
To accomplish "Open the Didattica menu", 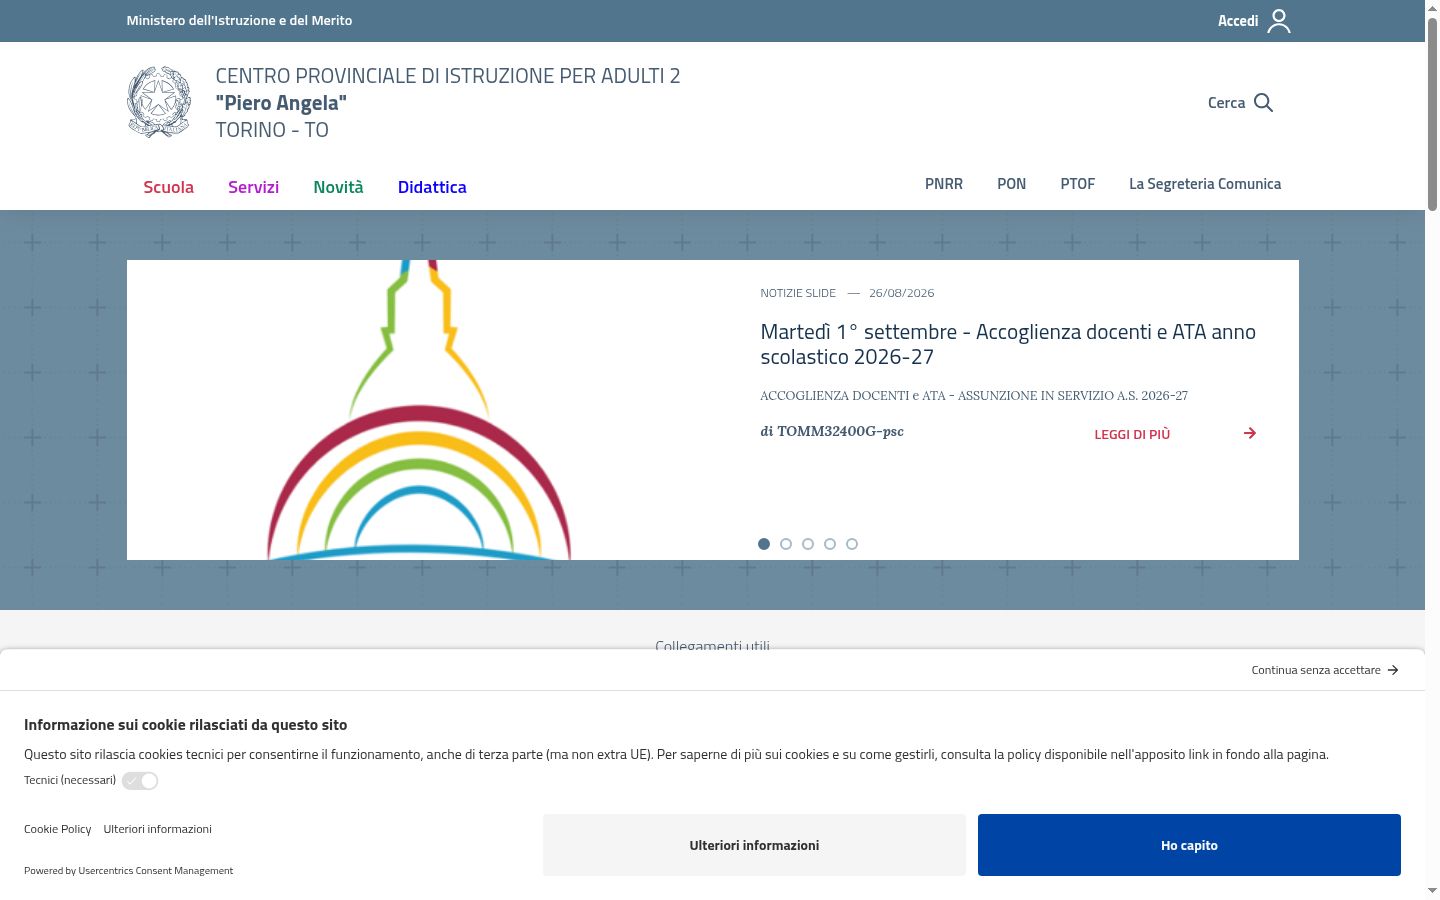I will click(x=432, y=187).
